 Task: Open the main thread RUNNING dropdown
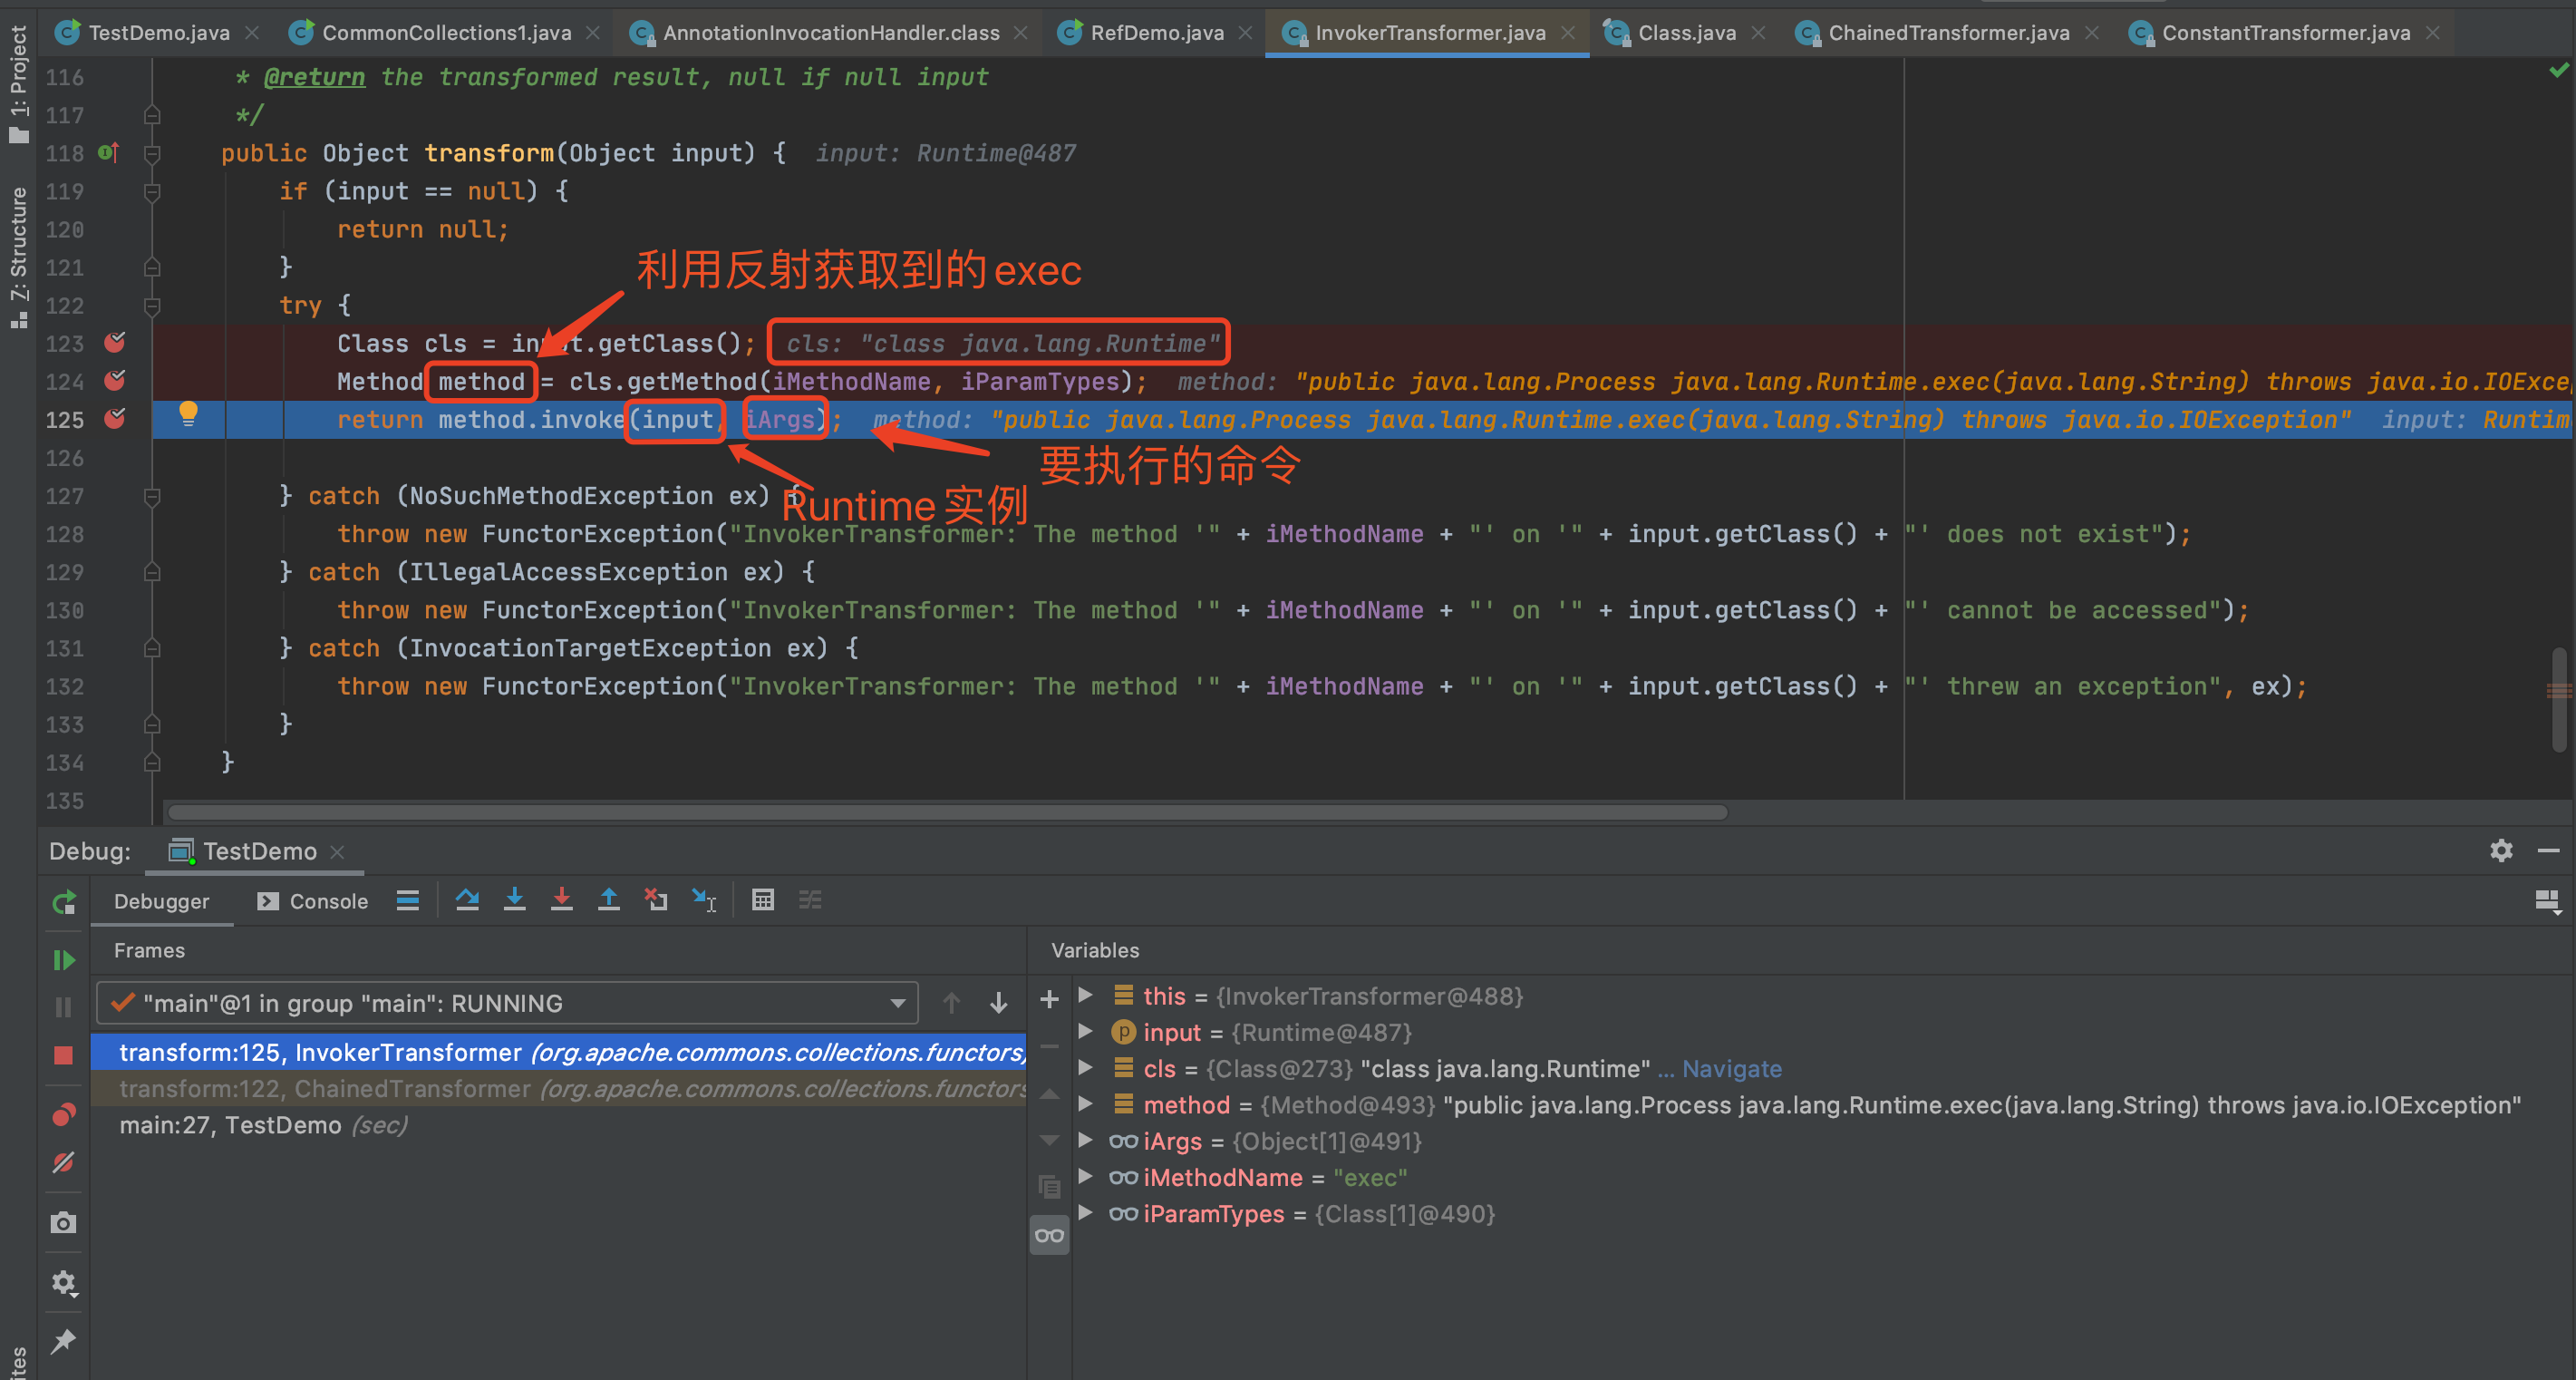[x=897, y=1003]
